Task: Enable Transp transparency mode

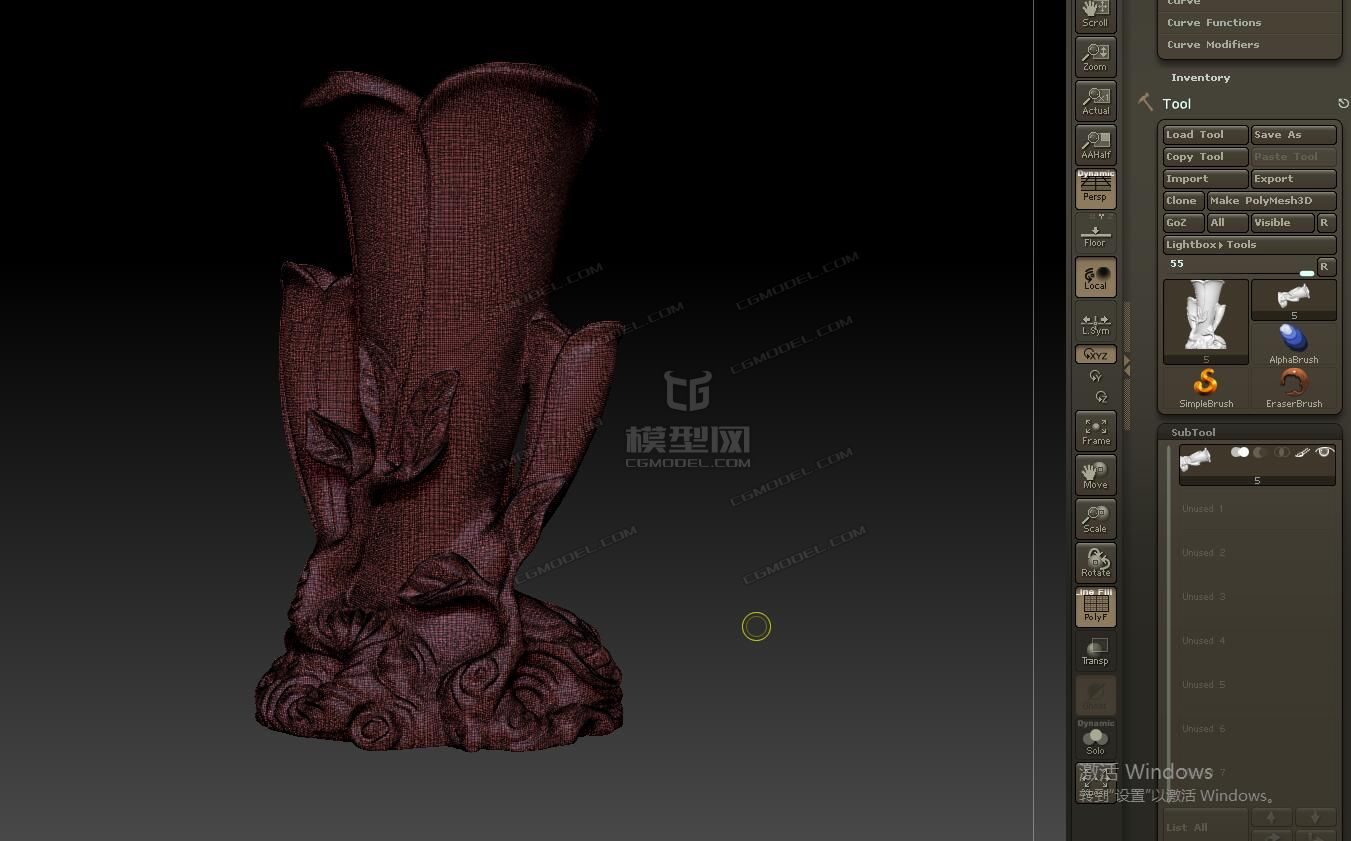Action: [x=1095, y=651]
